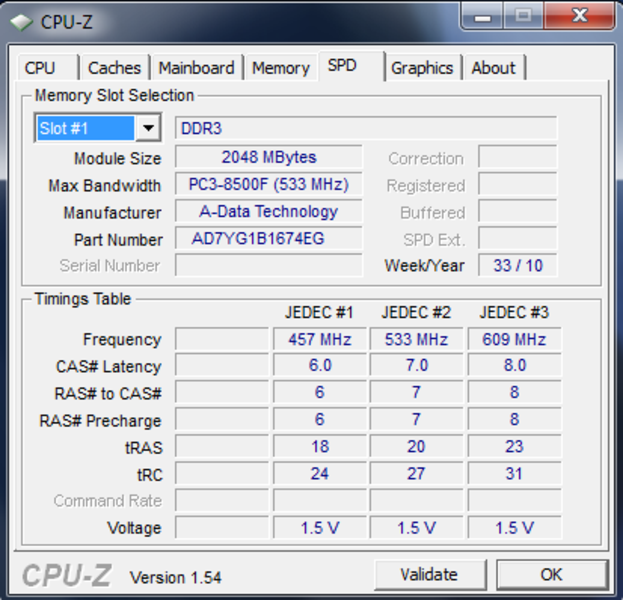Click the 609 MHz frequency cell
The height and width of the screenshot is (600, 623).
click(x=515, y=339)
